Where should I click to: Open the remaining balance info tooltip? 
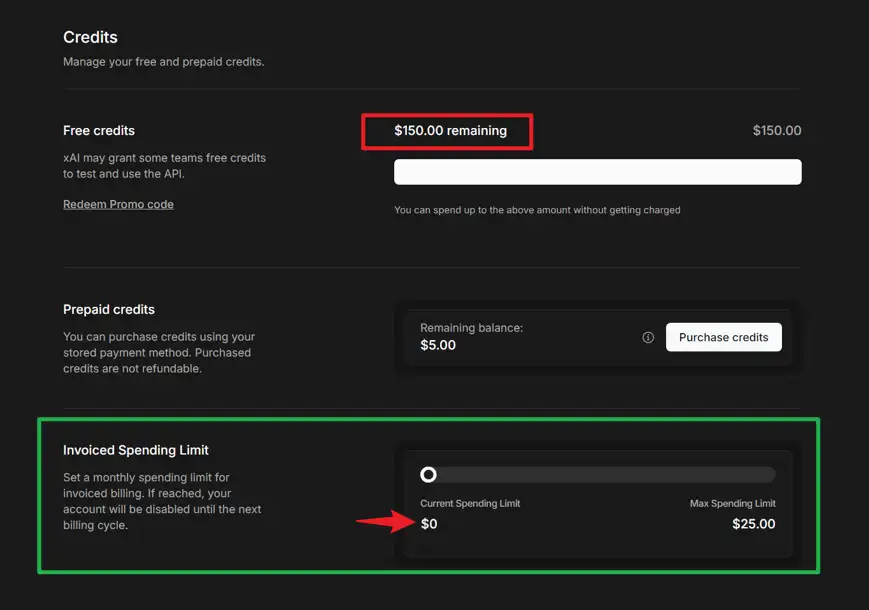pyautogui.click(x=649, y=337)
